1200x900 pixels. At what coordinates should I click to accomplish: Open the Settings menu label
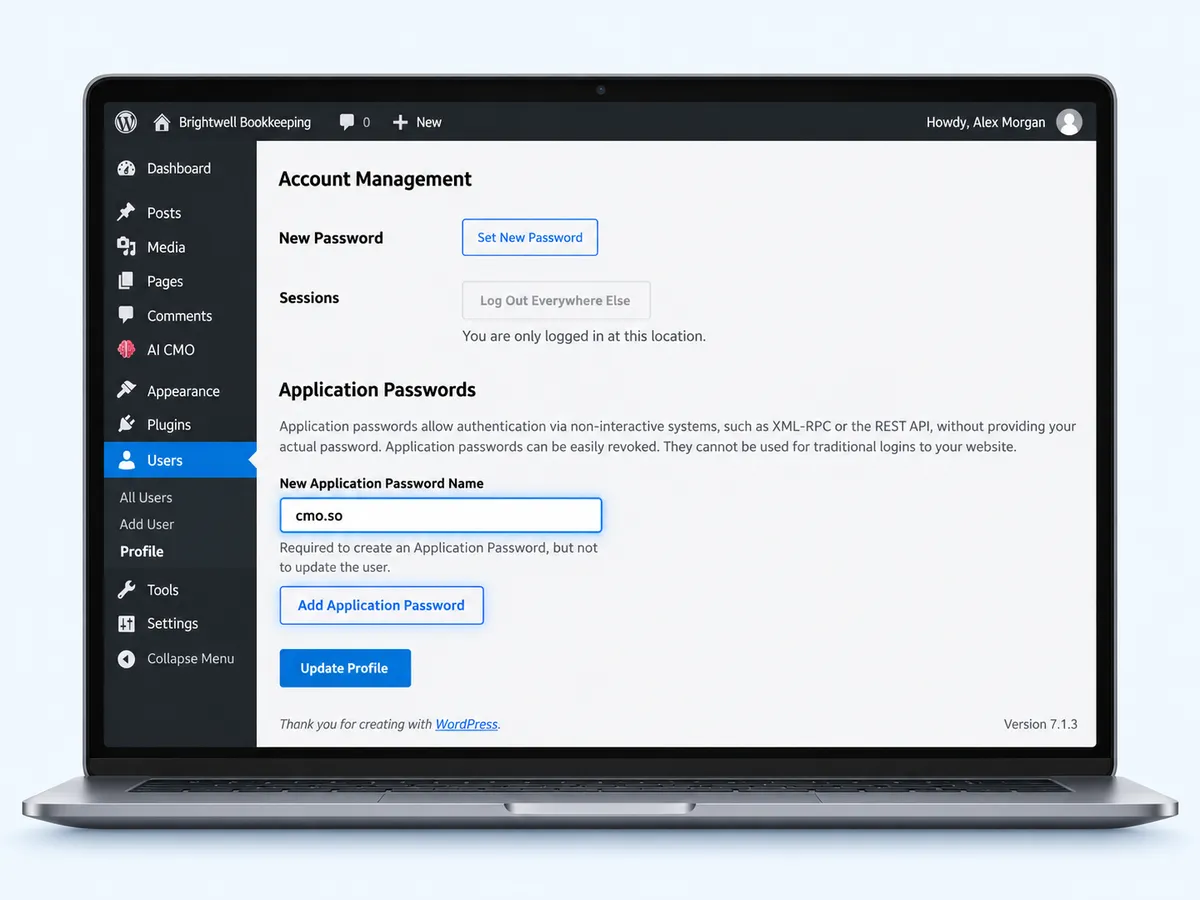(173, 623)
